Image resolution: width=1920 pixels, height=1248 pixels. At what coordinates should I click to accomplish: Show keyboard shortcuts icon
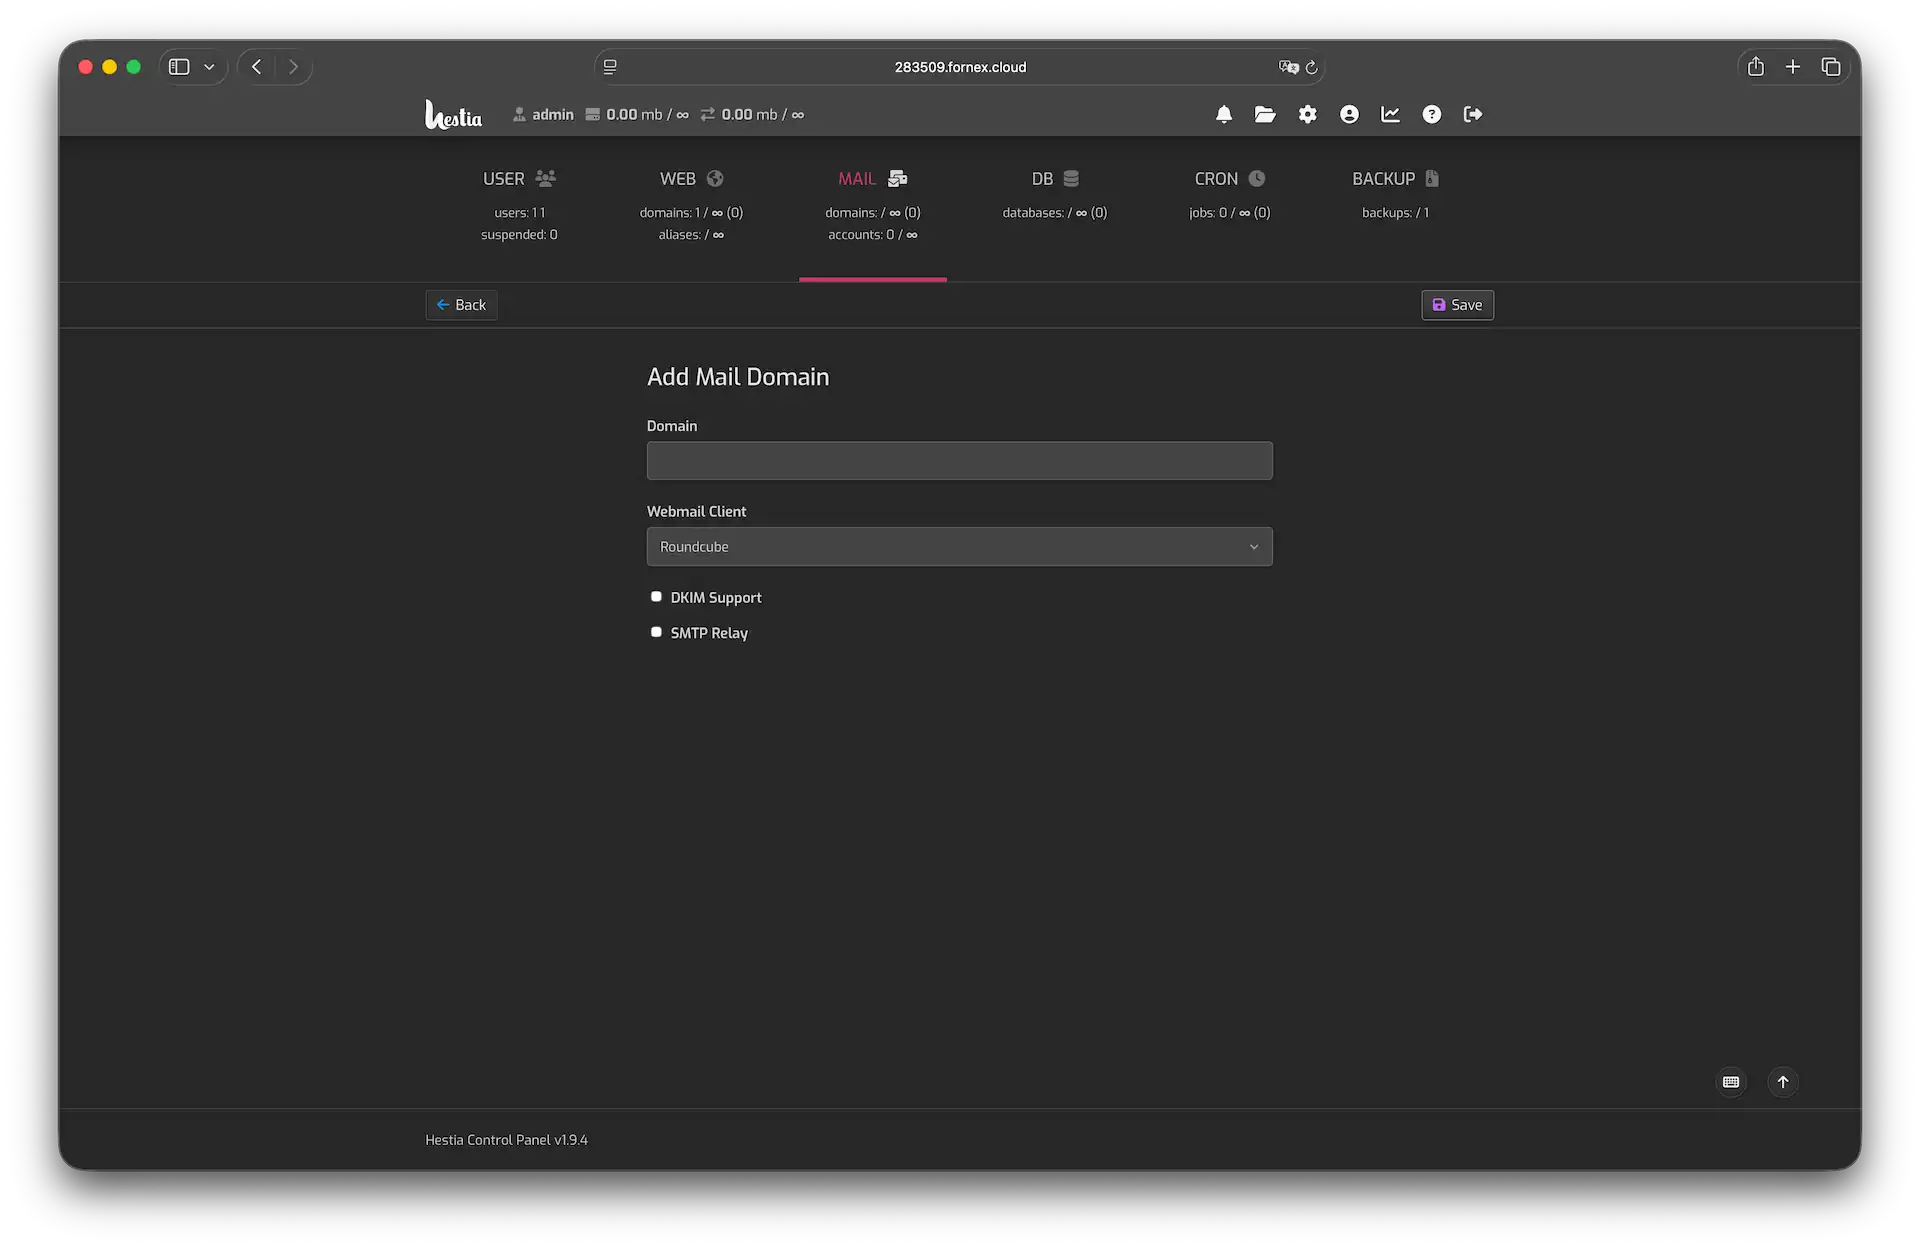tap(1731, 1082)
